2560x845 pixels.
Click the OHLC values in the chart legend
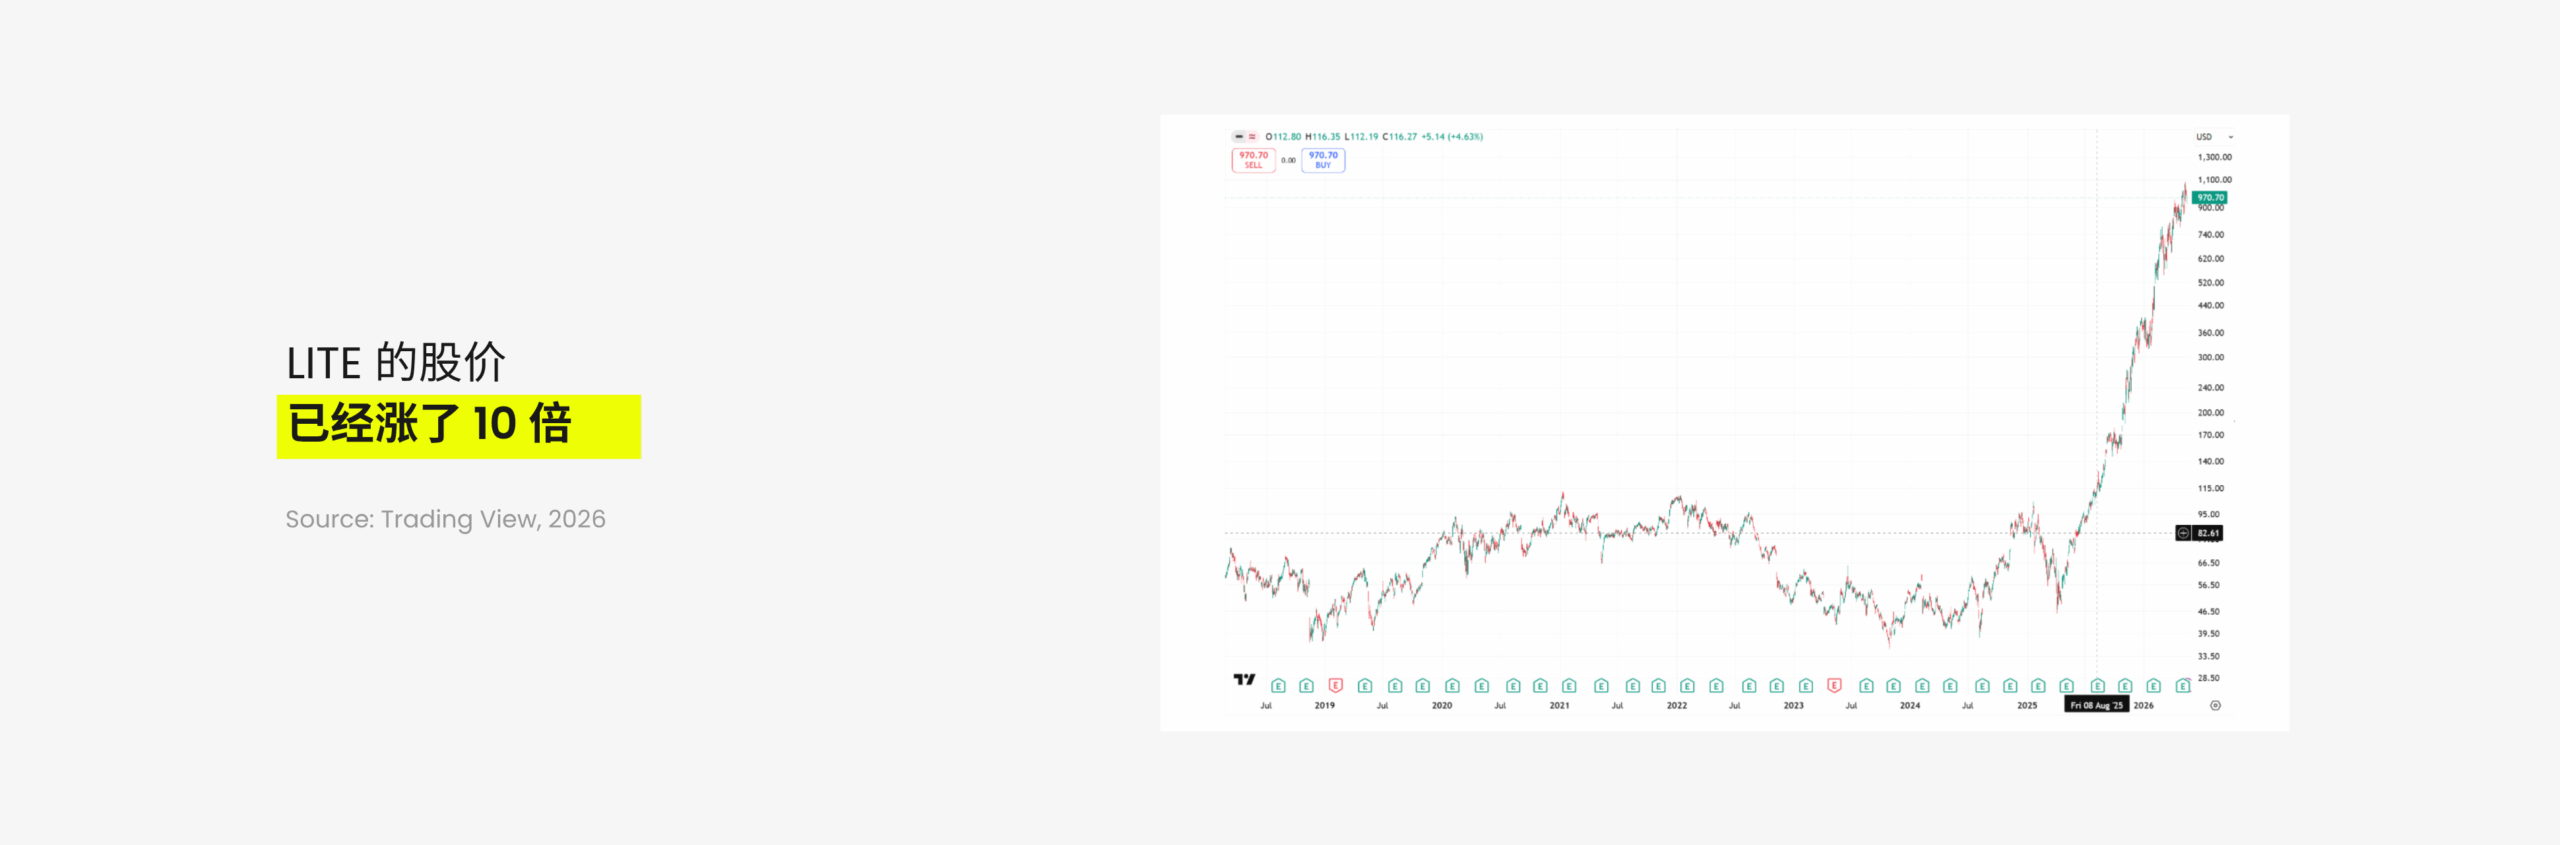1374,136
